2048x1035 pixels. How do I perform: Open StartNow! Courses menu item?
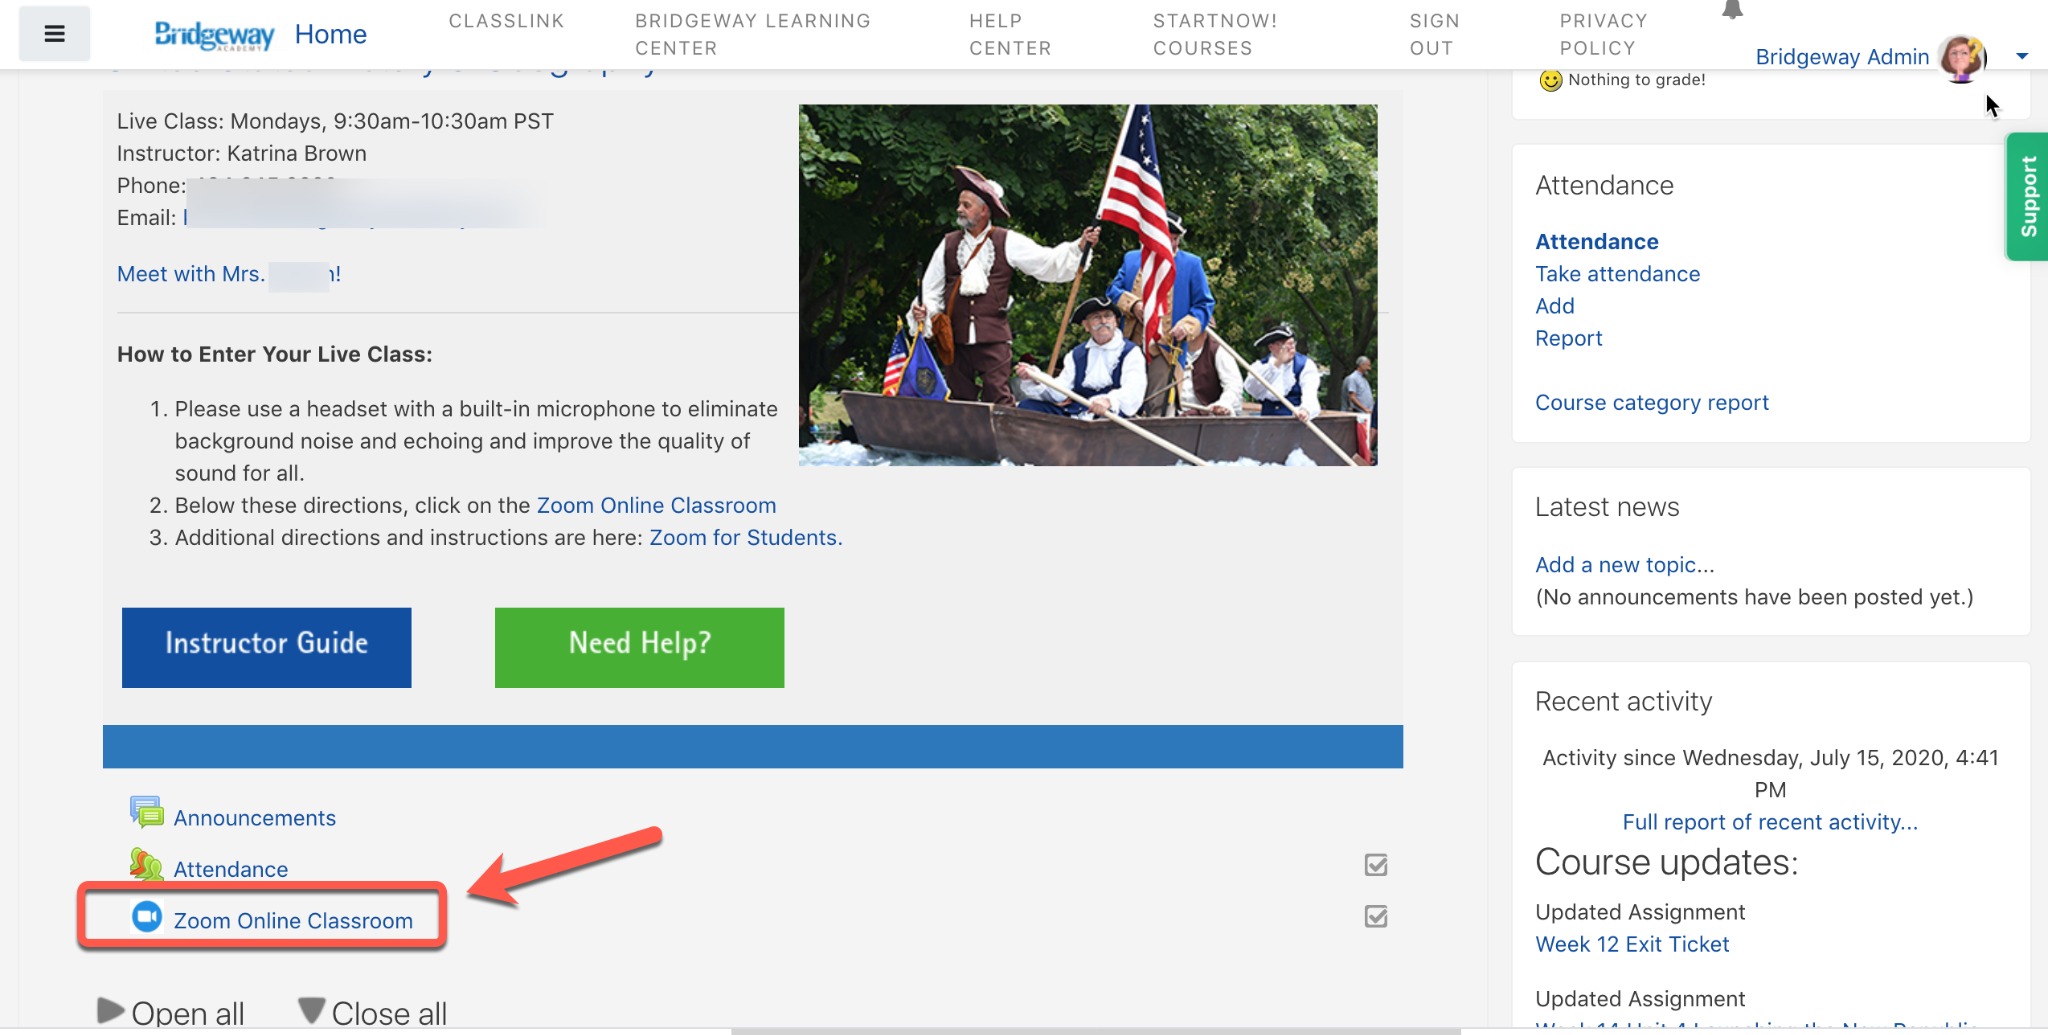click(x=1215, y=34)
